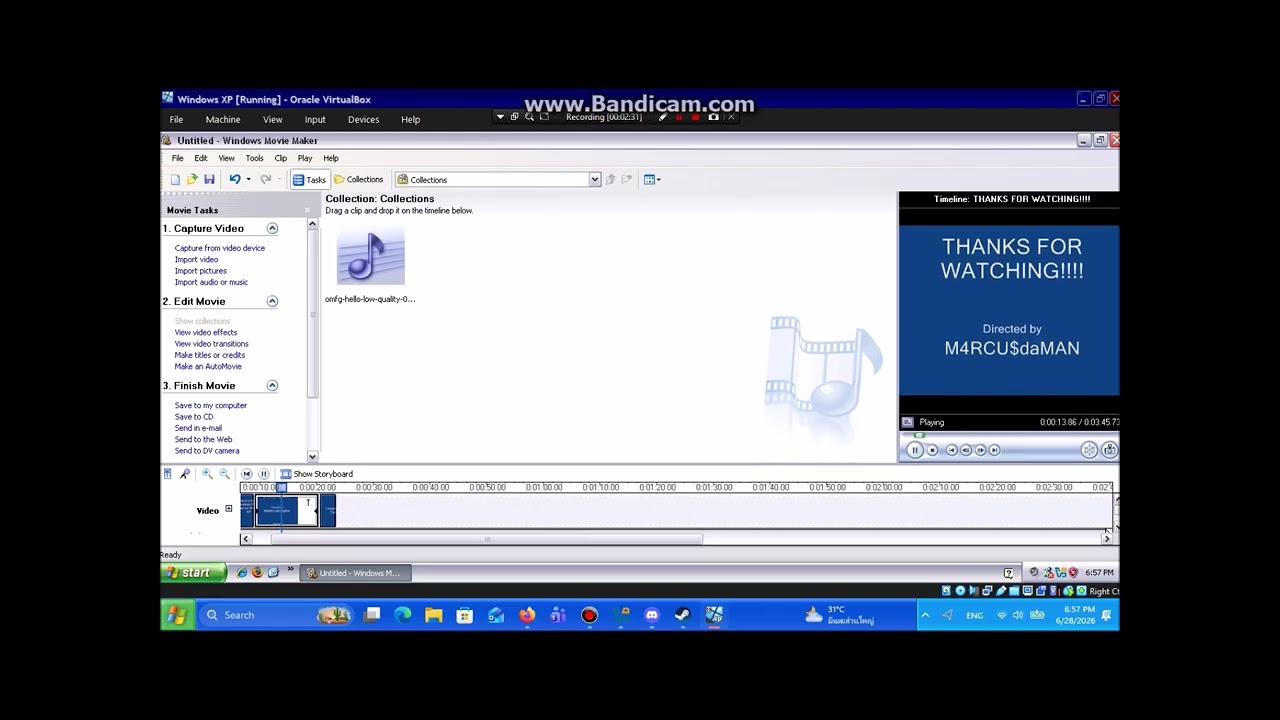
Task: Select the omfg-hello-low-quality audio clip
Action: pyautogui.click(x=370, y=266)
